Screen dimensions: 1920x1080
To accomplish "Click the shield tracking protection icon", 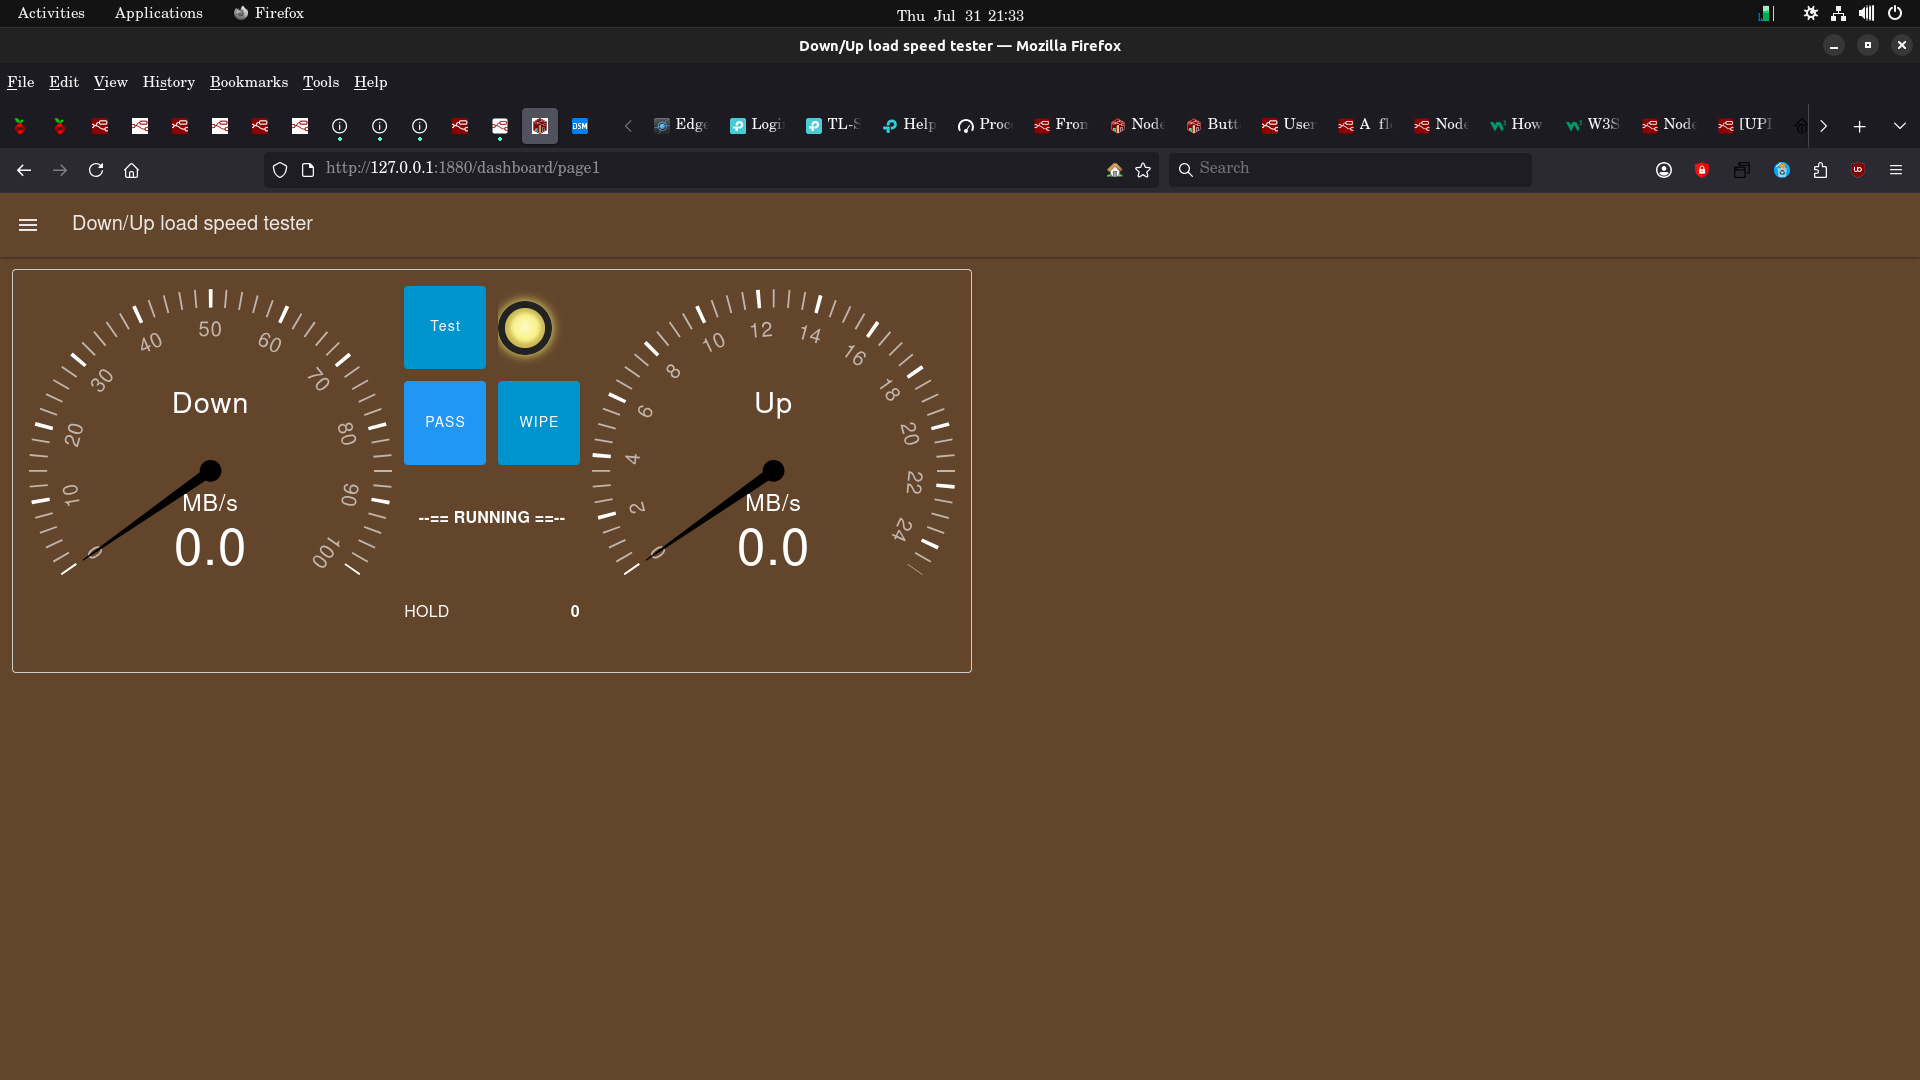I will 280,170.
